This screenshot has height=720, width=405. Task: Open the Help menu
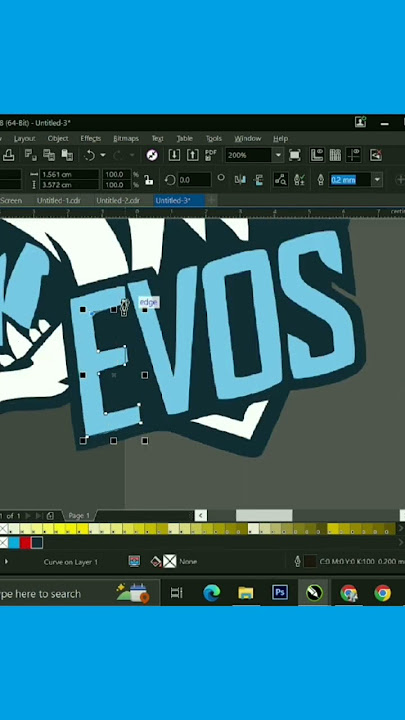point(280,138)
